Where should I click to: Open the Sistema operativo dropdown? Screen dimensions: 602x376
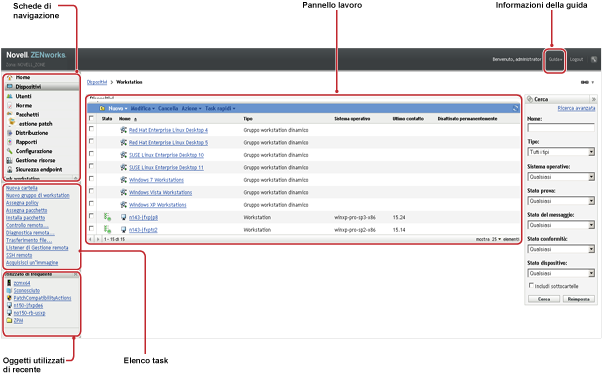561,177
